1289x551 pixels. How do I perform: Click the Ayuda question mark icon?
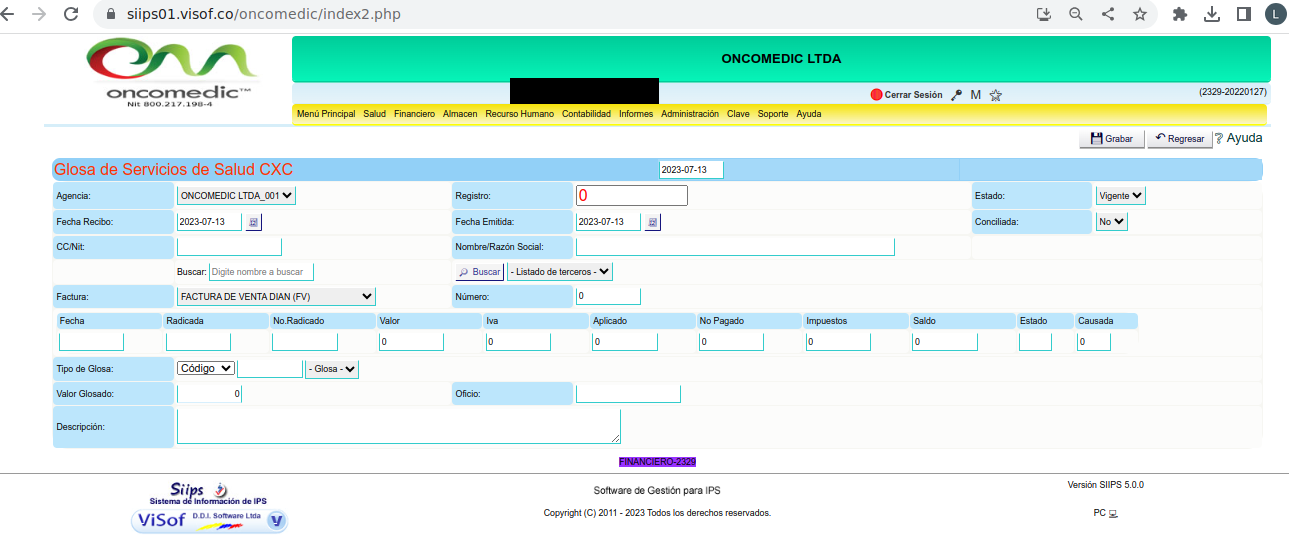pyautogui.click(x=1219, y=139)
